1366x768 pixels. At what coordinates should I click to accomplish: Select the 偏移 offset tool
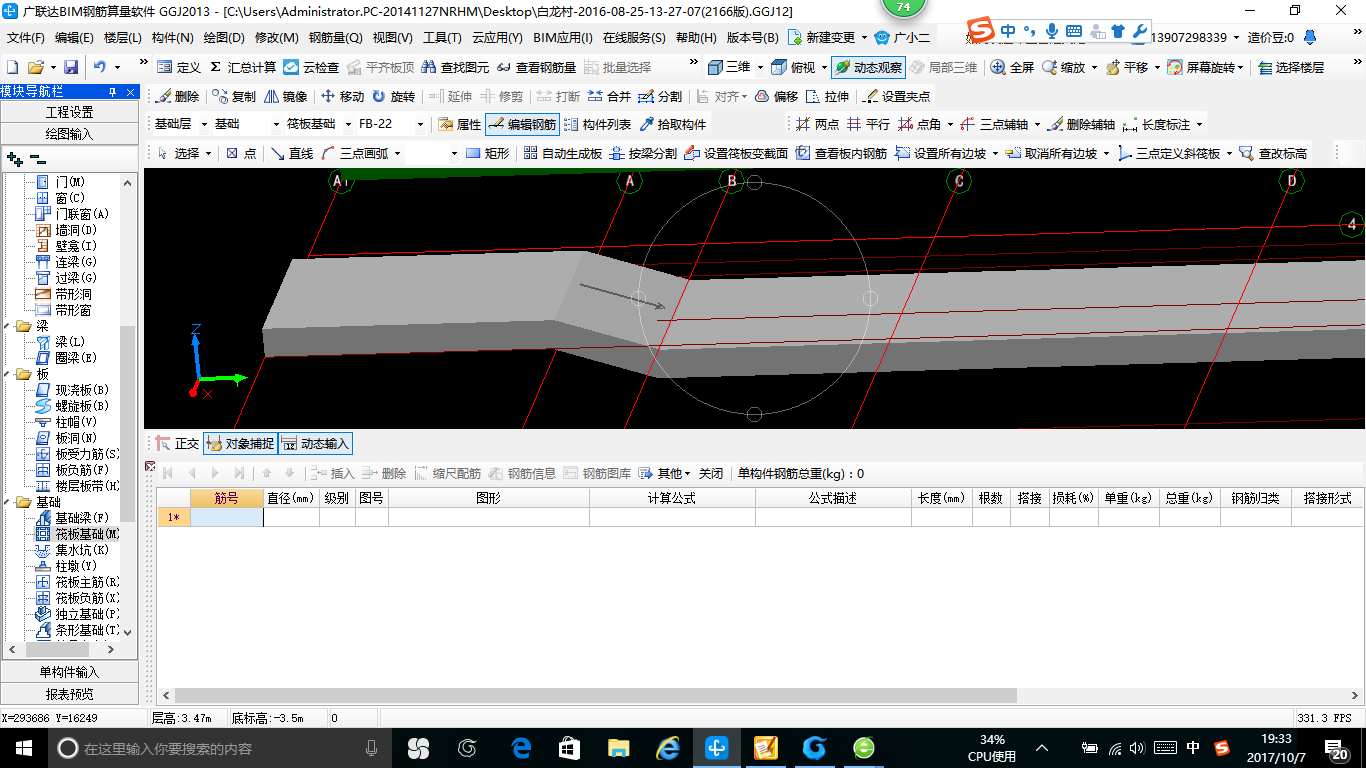pyautogui.click(x=777, y=96)
